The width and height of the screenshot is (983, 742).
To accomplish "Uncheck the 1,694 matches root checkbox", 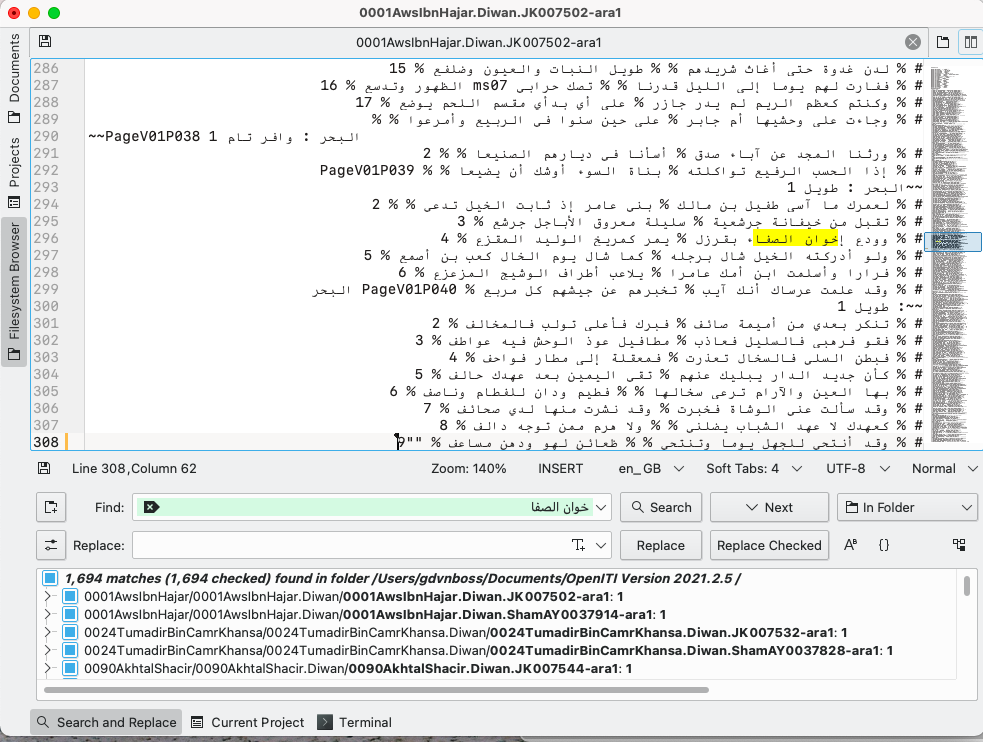I will point(50,578).
